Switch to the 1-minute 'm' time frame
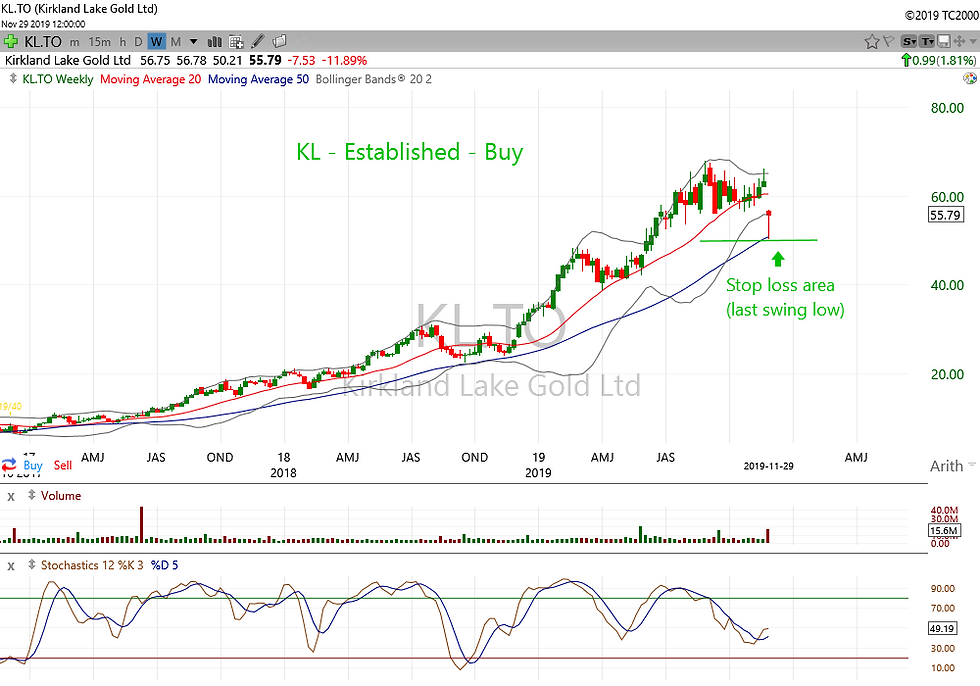 [74, 42]
